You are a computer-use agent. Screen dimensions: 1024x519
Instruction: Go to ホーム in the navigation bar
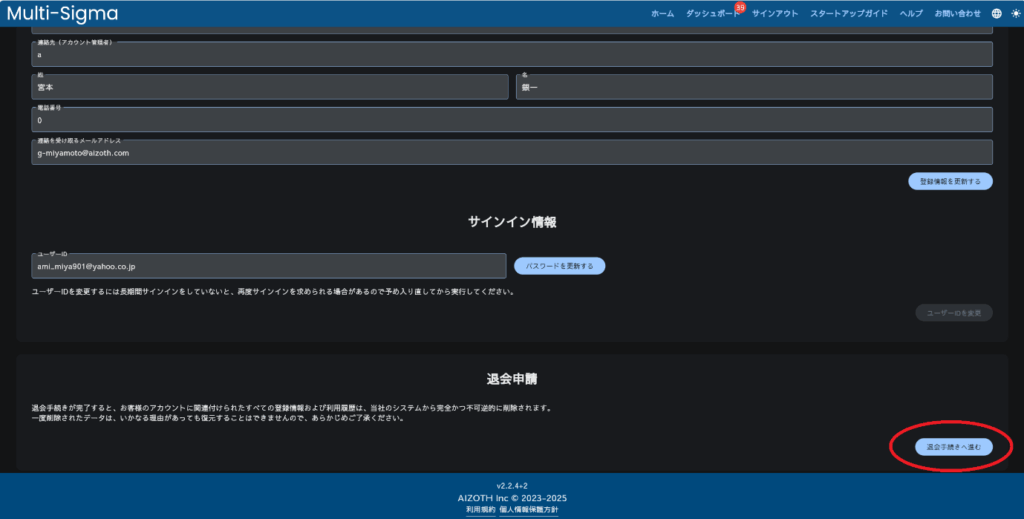(x=662, y=14)
